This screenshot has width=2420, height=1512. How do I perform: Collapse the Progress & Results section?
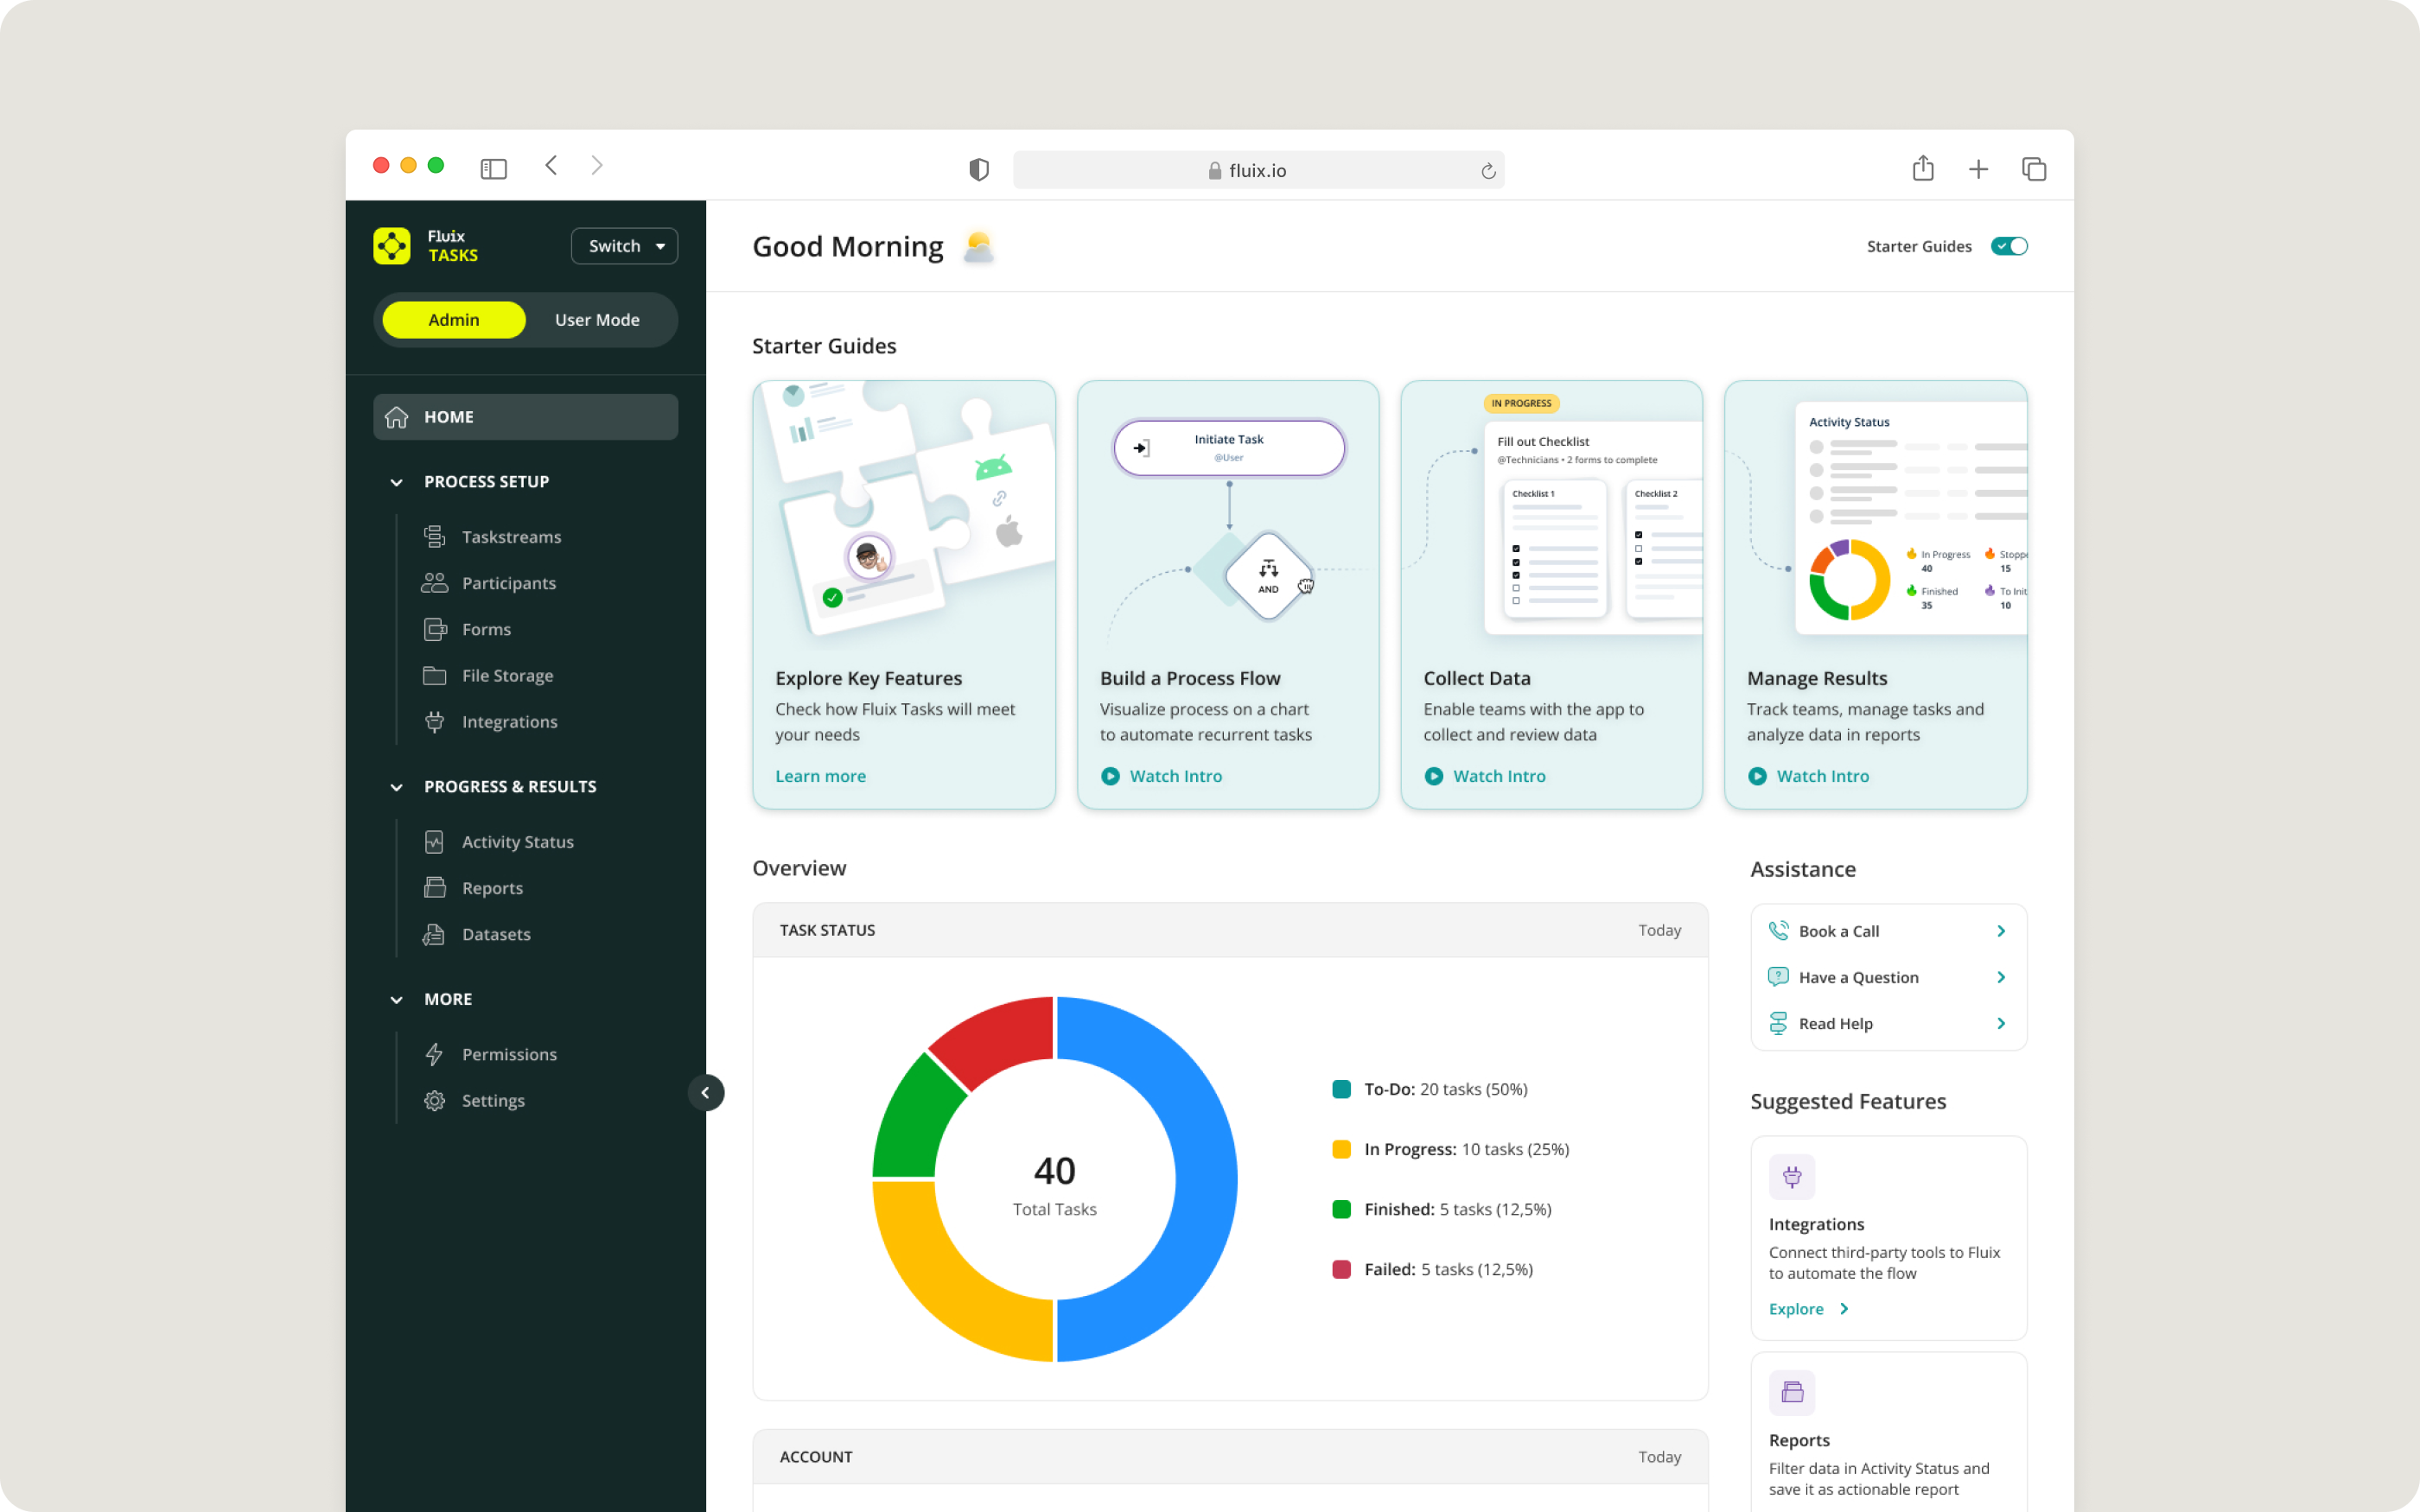[x=397, y=787]
